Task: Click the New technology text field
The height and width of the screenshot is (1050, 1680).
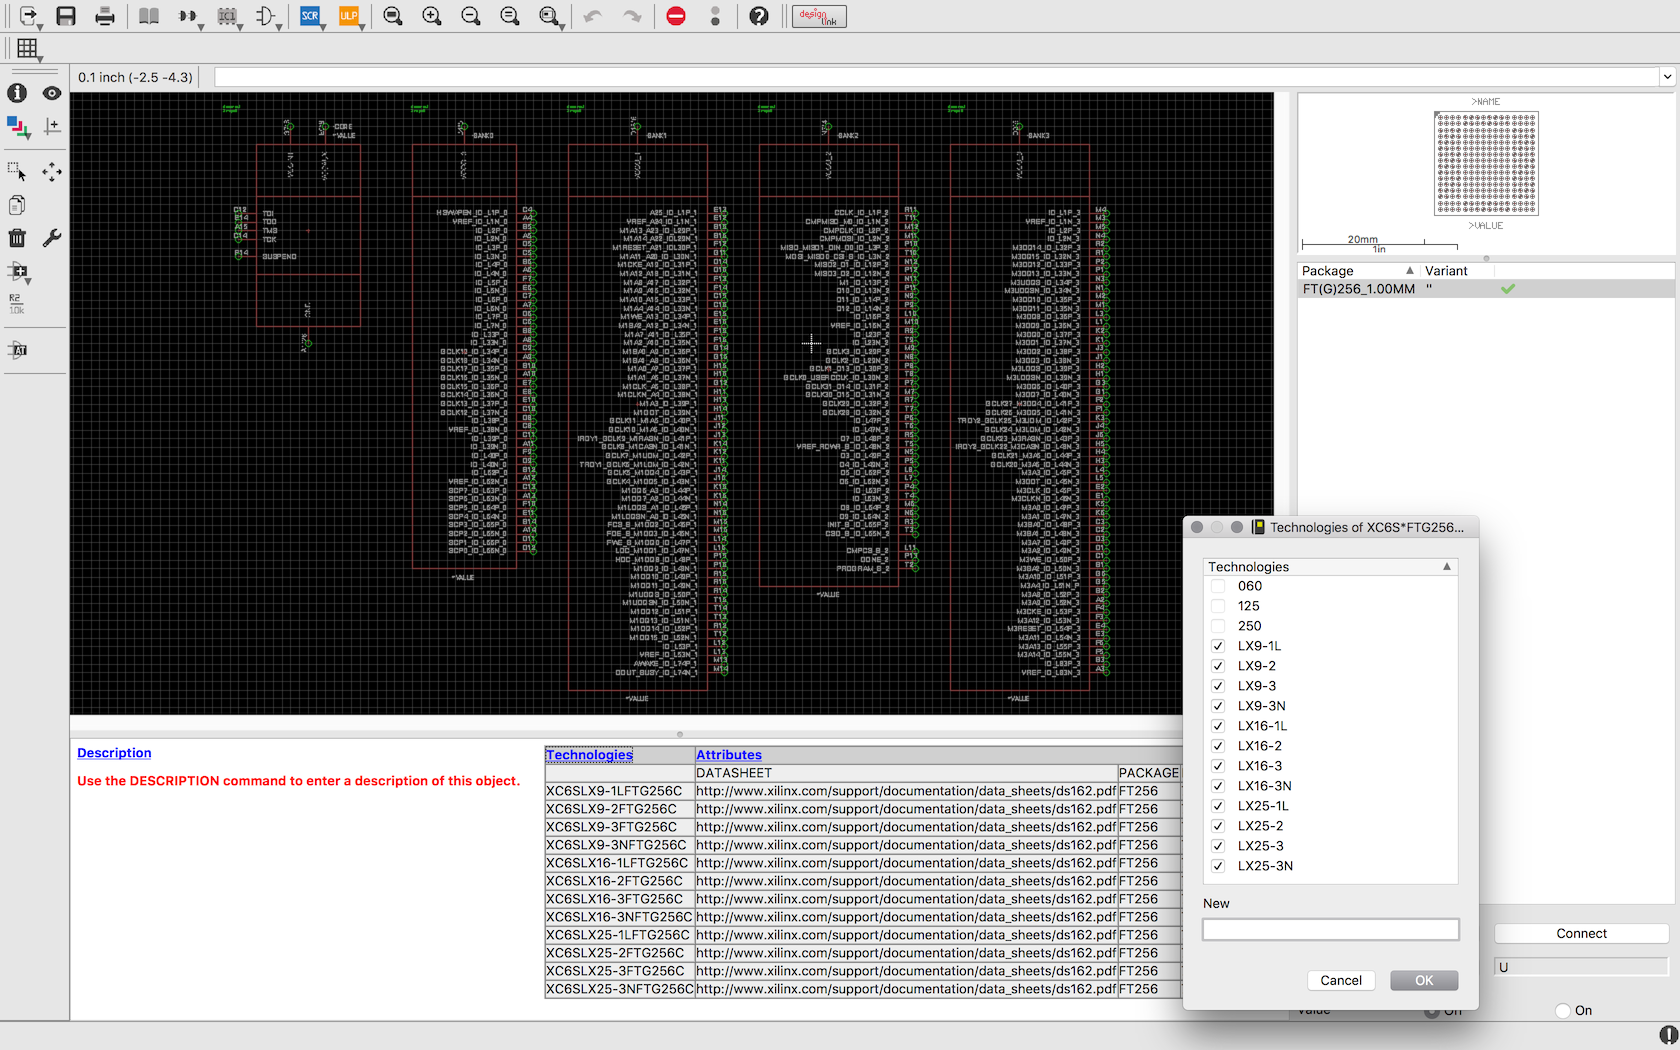Action: tap(1330, 930)
